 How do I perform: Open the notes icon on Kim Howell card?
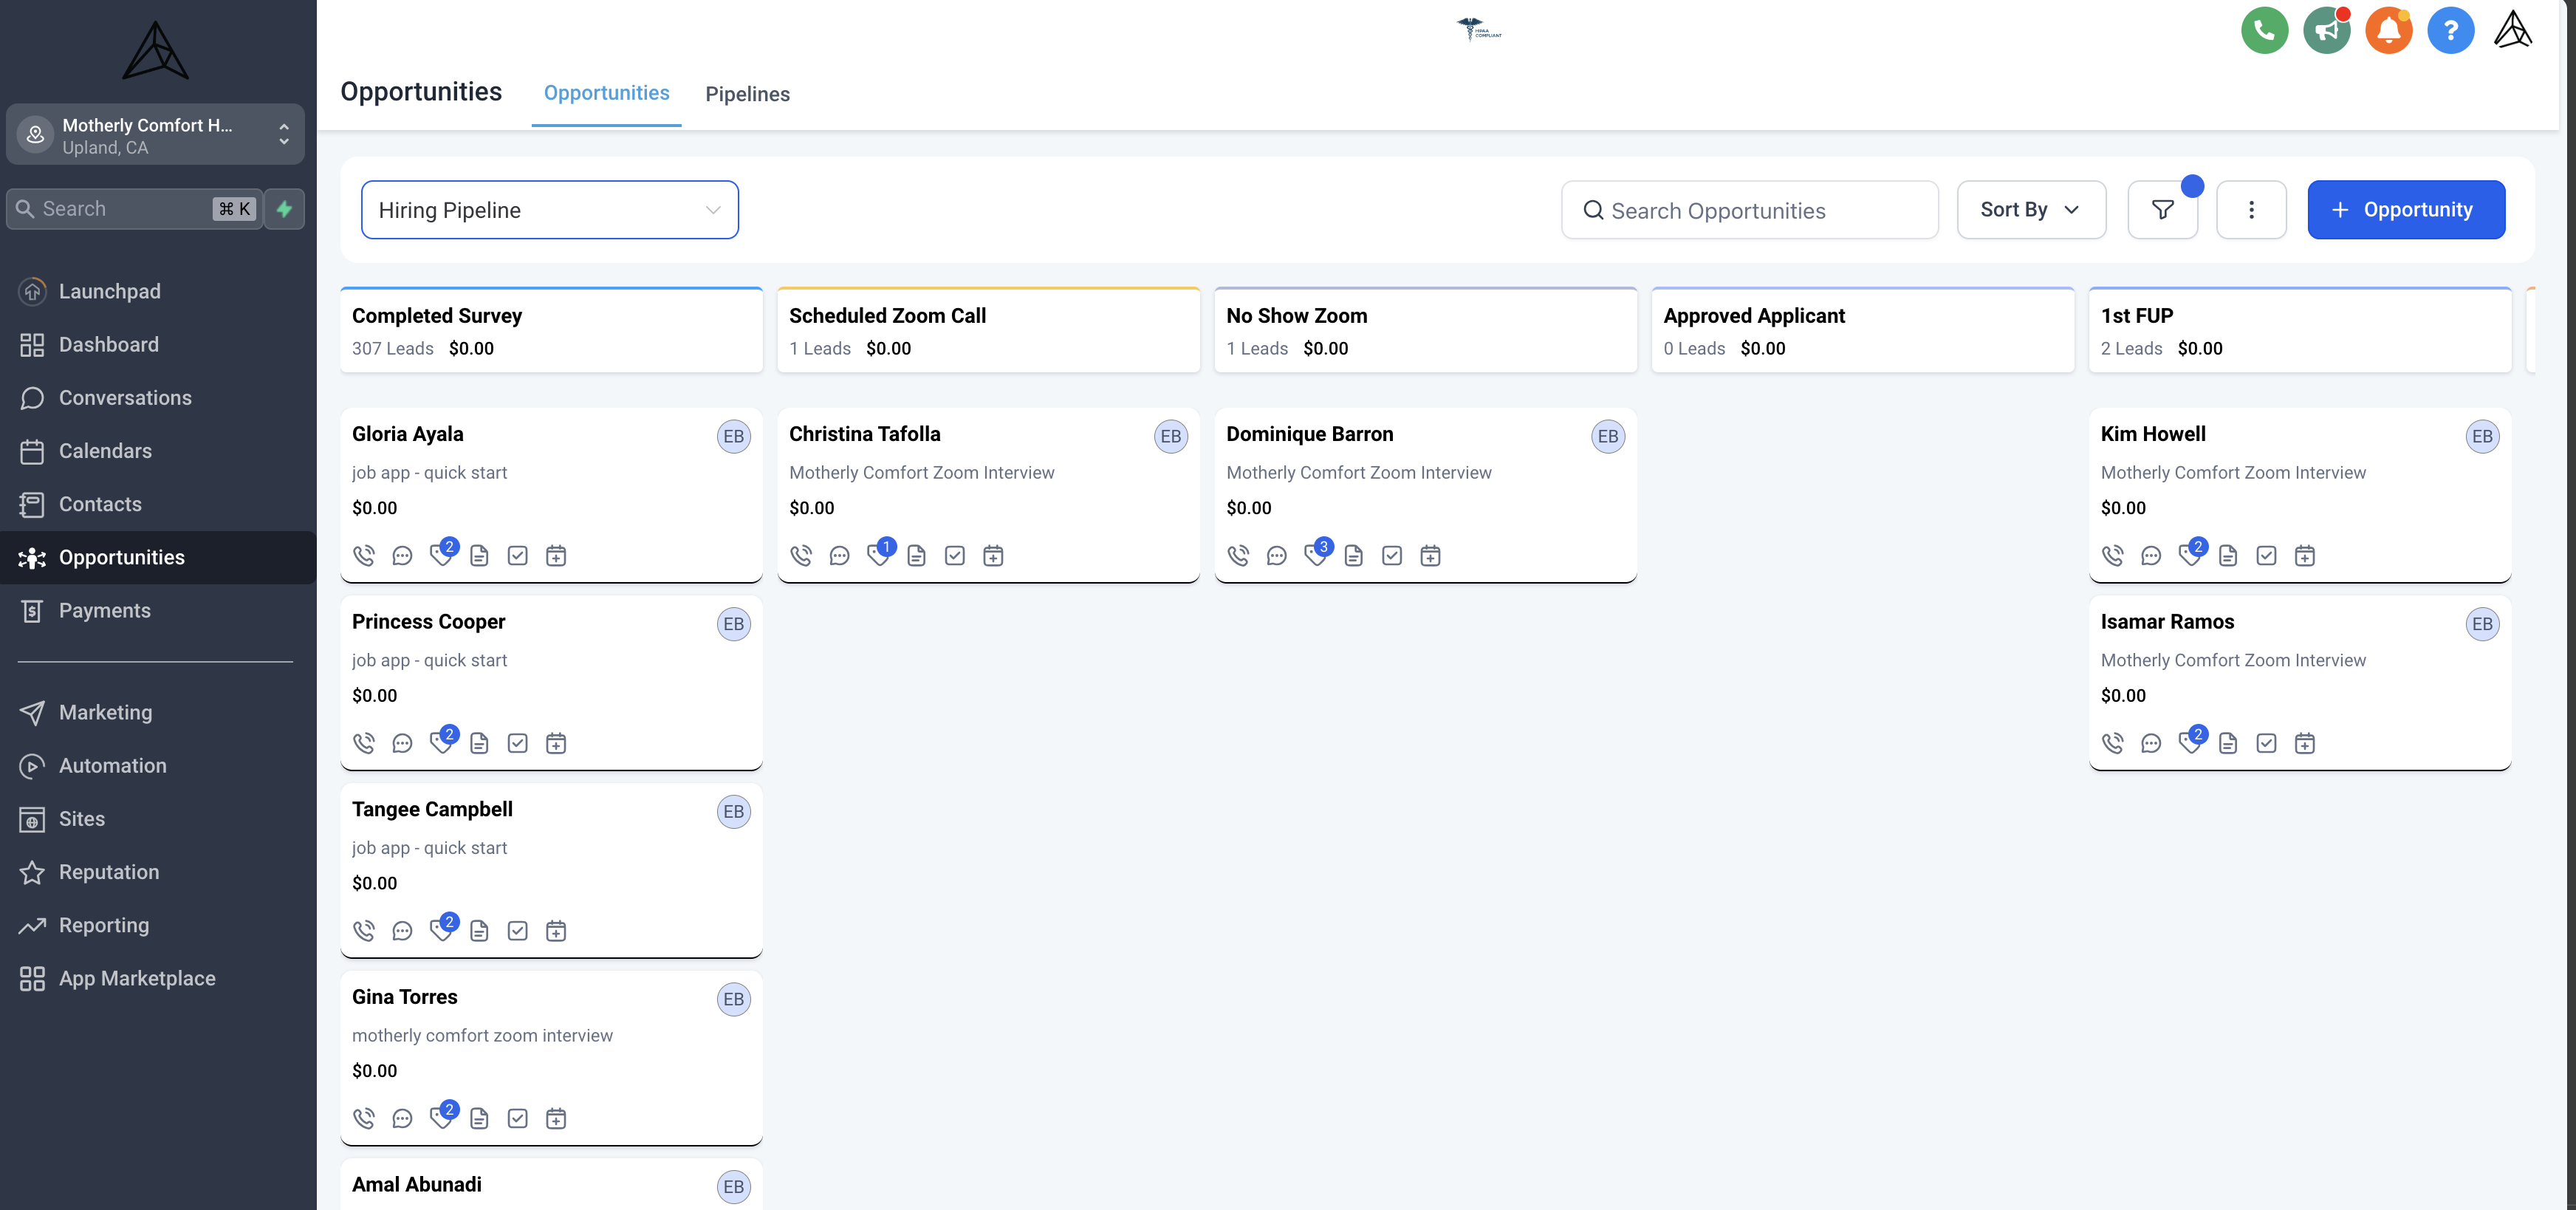(x=2228, y=556)
